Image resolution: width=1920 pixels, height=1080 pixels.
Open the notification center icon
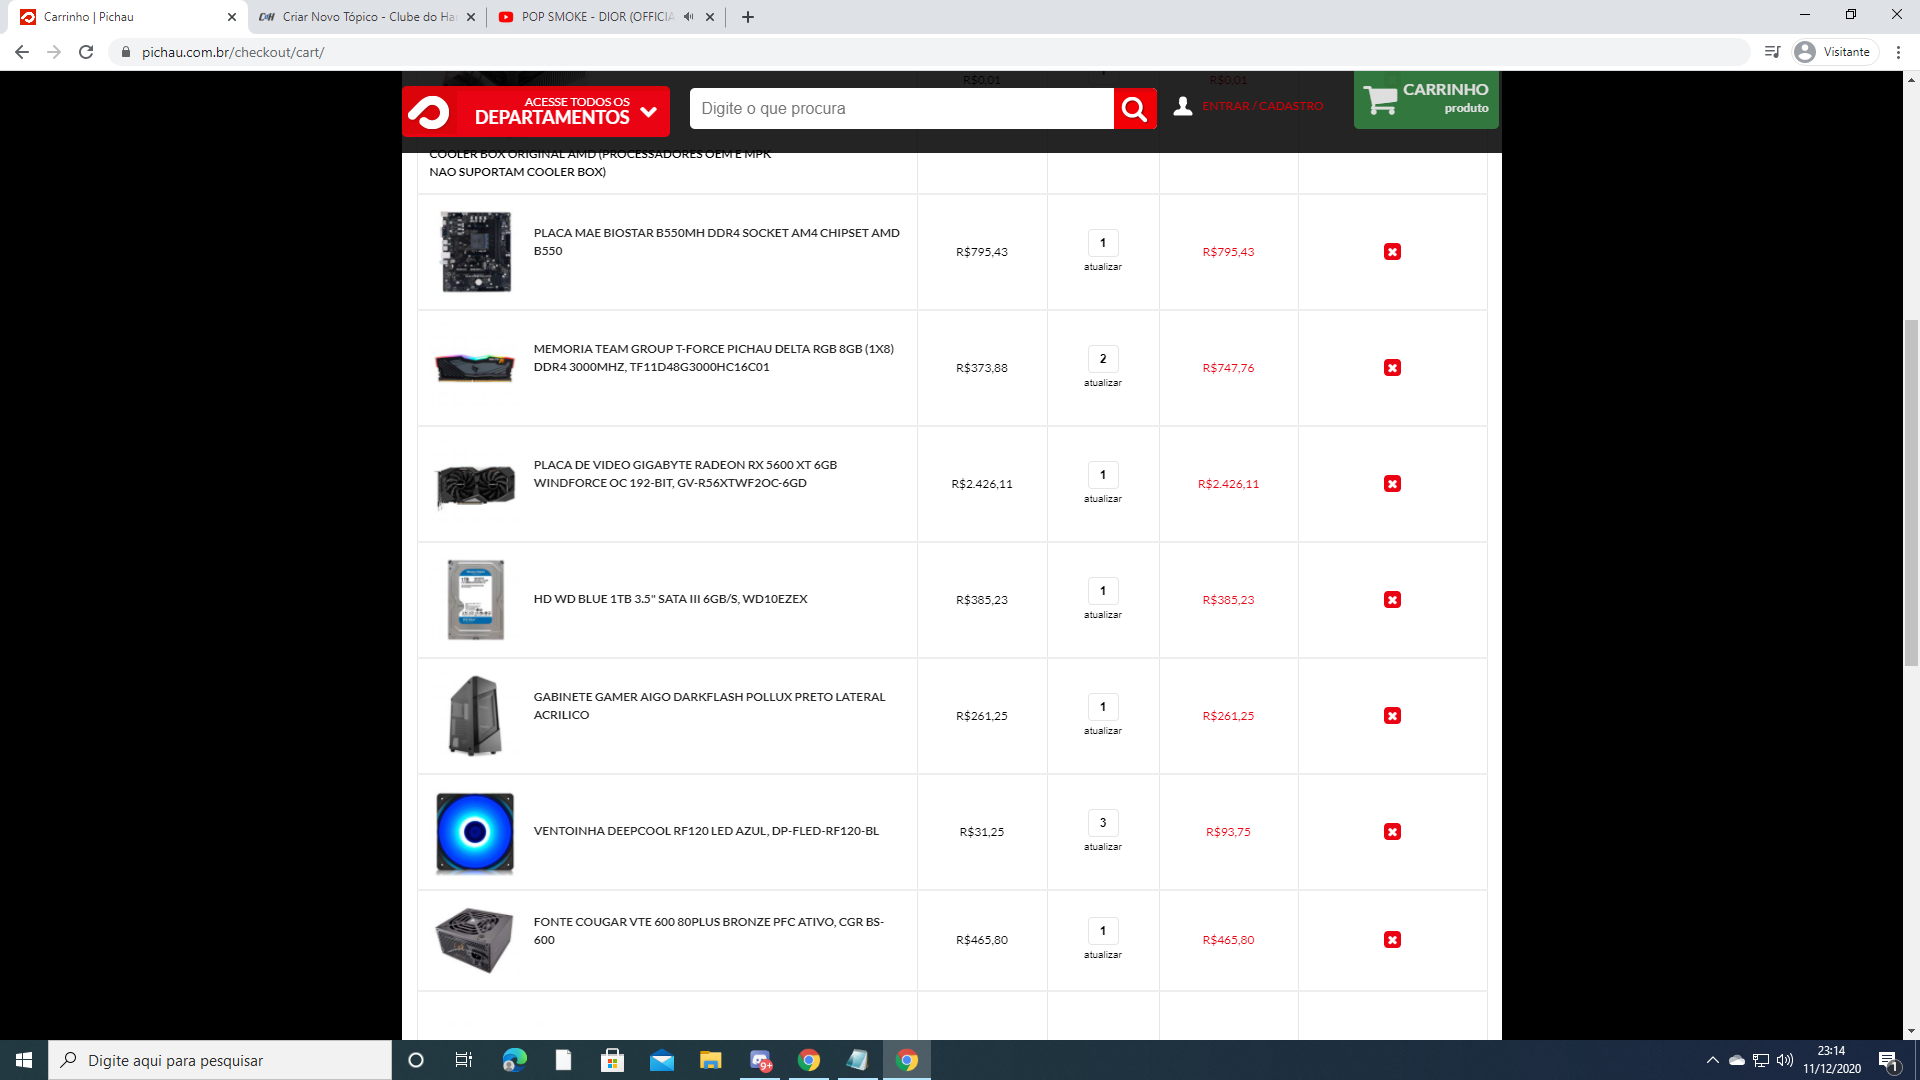(1889, 1061)
